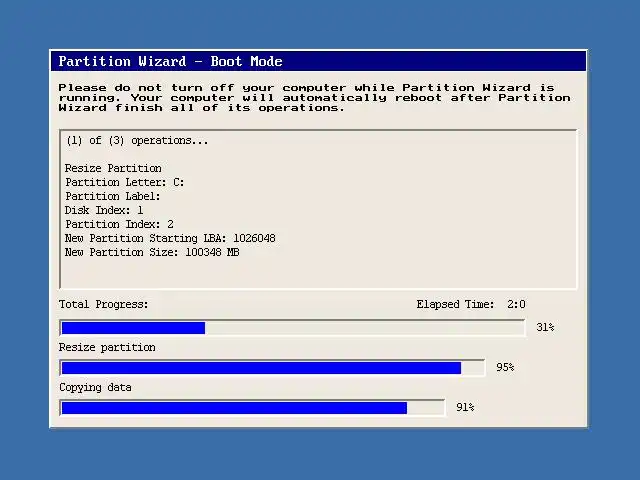
Task: Click the 31% total progress value
Action: pos(545,327)
